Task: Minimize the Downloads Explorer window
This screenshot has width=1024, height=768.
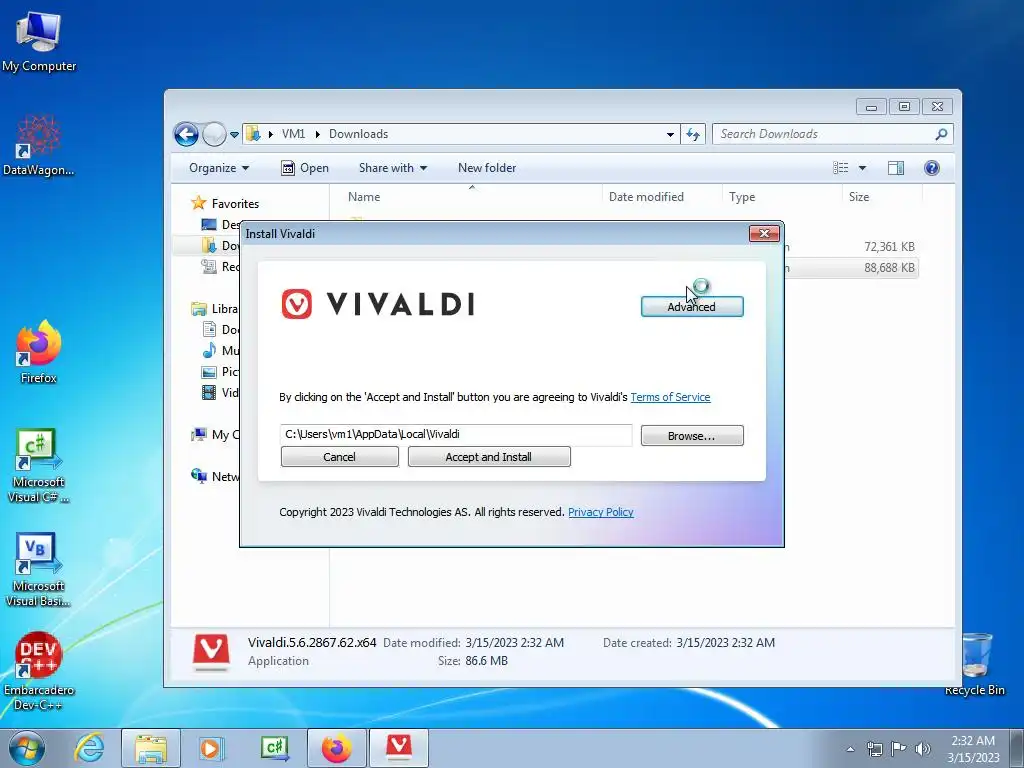Action: click(x=871, y=106)
